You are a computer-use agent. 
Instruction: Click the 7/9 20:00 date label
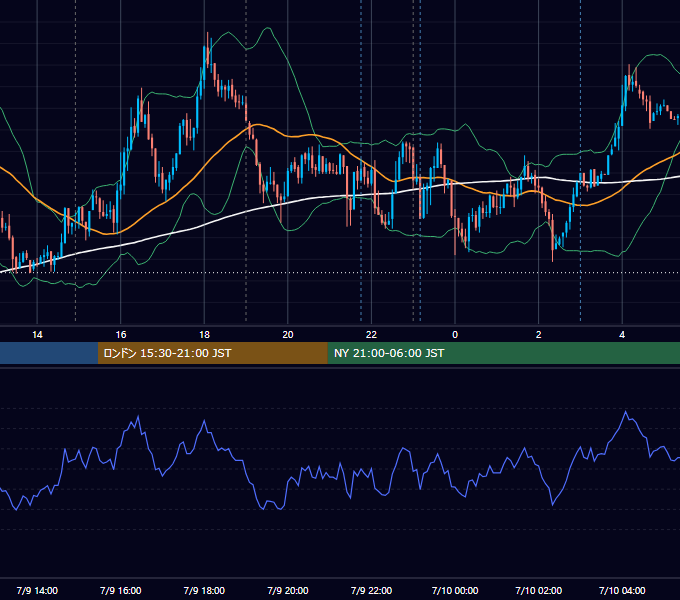pos(288,590)
